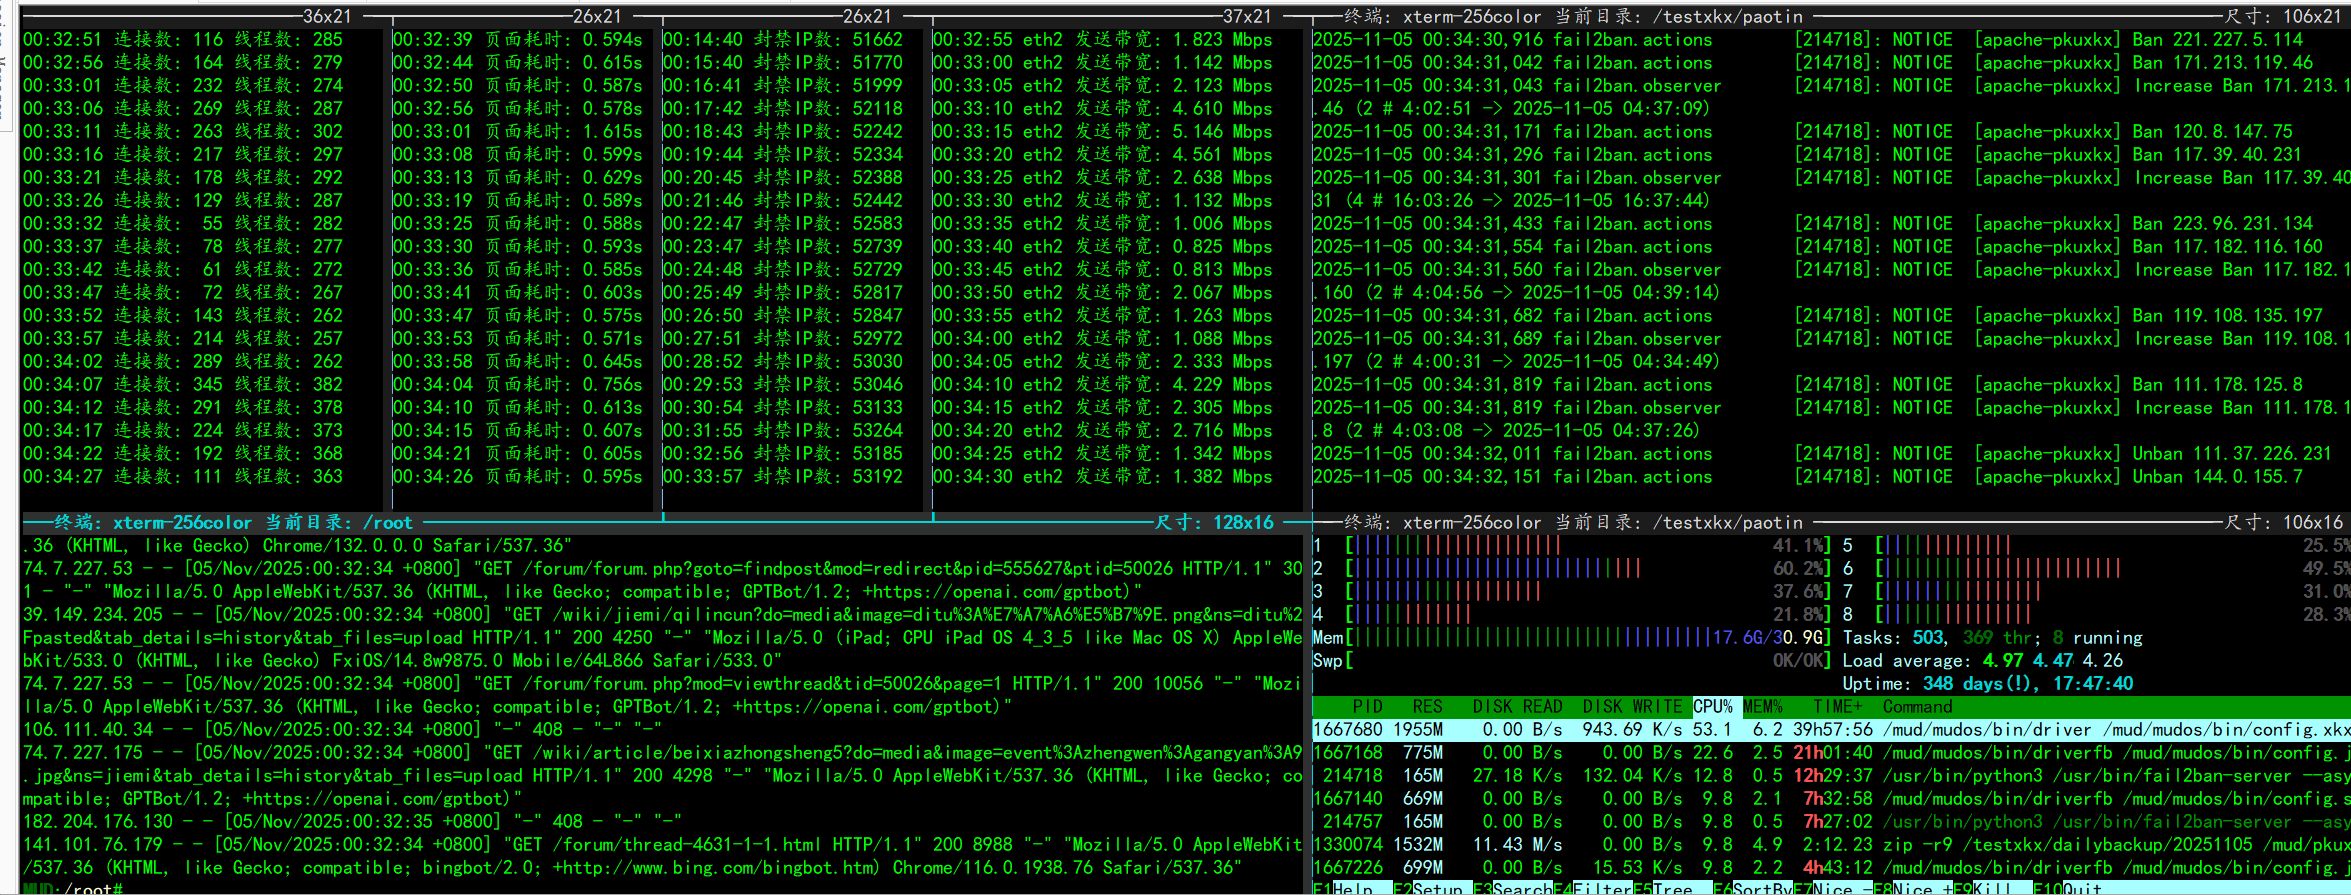Click the TIME+ column header
This screenshot has width=2351, height=895.
(x=1837, y=707)
